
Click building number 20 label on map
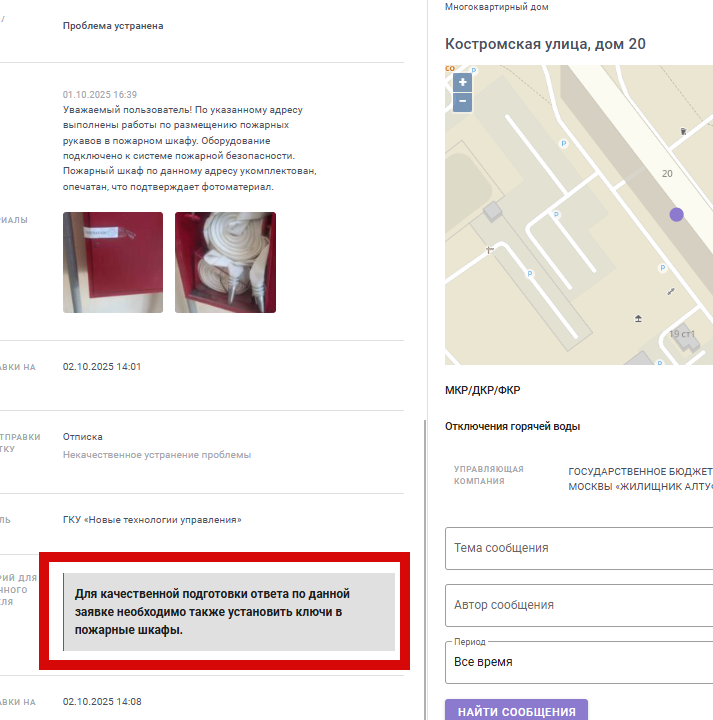coord(667,174)
